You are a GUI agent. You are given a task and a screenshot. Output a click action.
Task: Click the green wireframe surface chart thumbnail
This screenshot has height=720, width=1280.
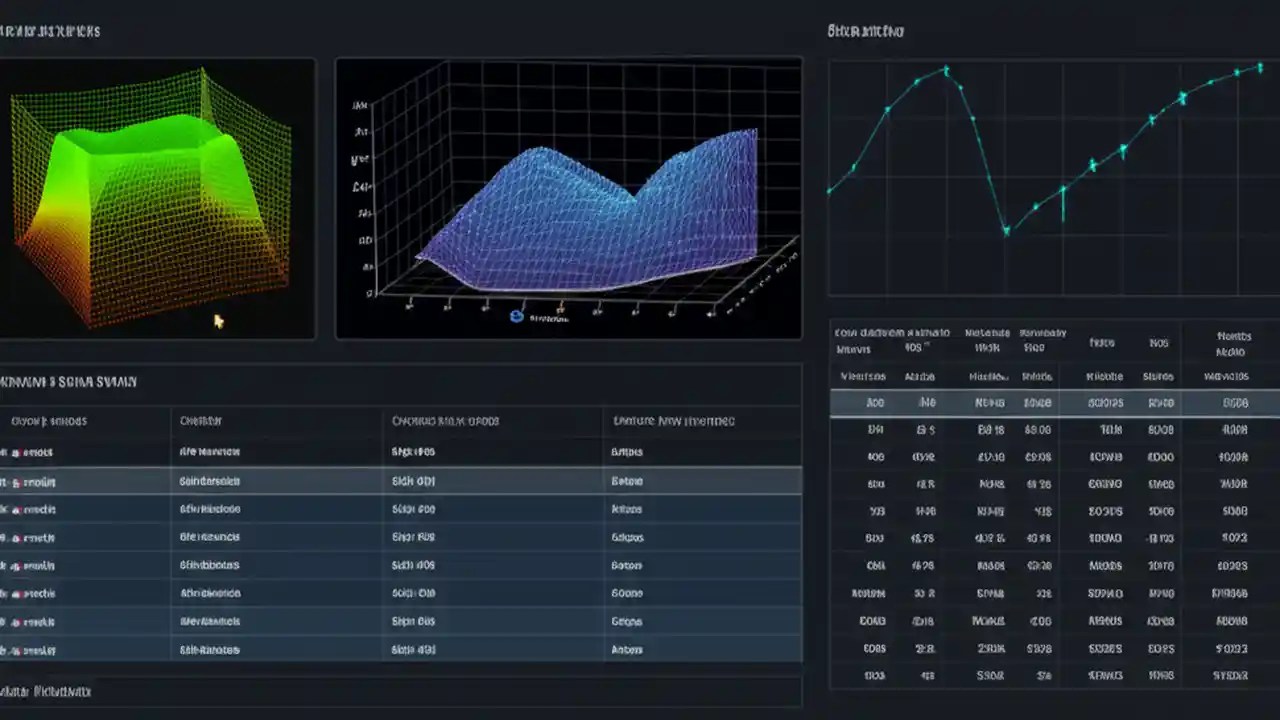point(158,198)
